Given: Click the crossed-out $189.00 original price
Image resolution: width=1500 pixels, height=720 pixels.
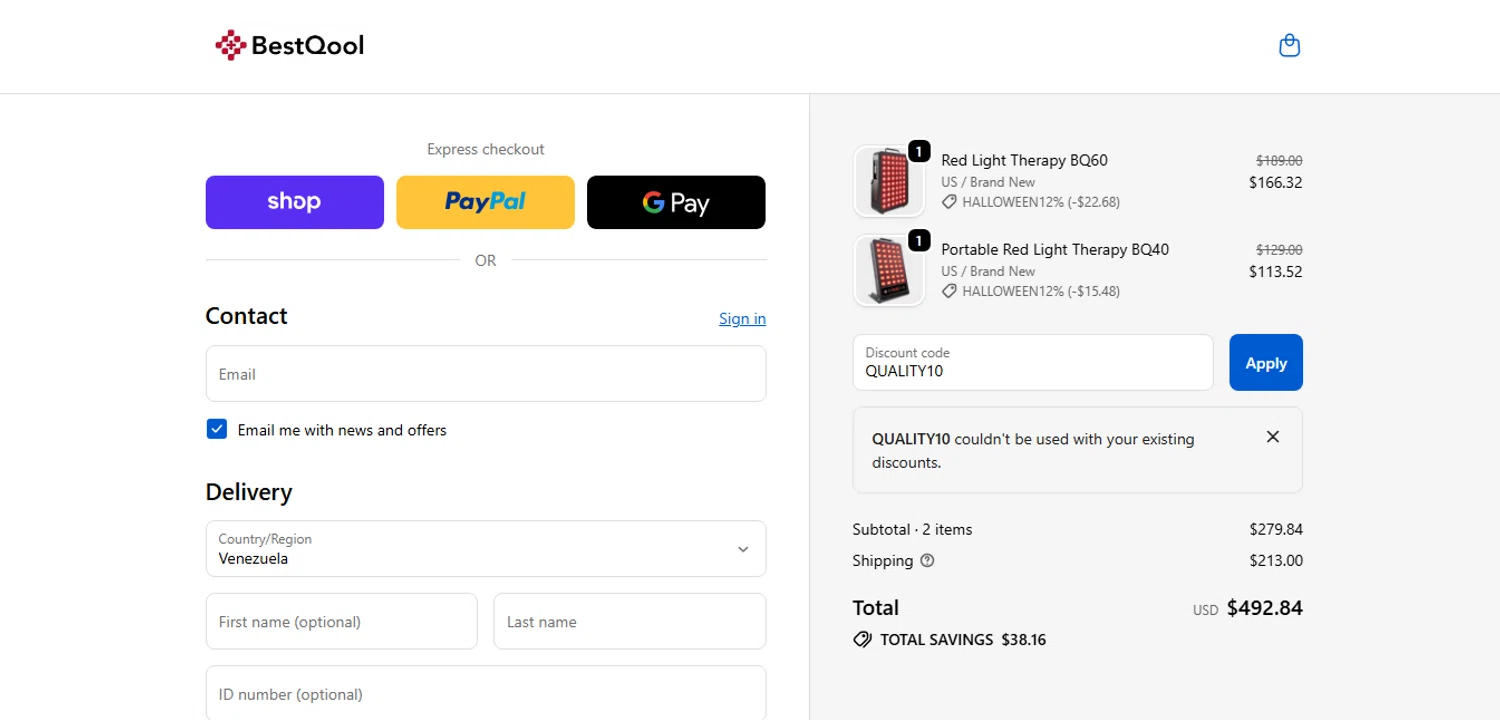Looking at the screenshot, I should pyautogui.click(x=1279, y=160).
